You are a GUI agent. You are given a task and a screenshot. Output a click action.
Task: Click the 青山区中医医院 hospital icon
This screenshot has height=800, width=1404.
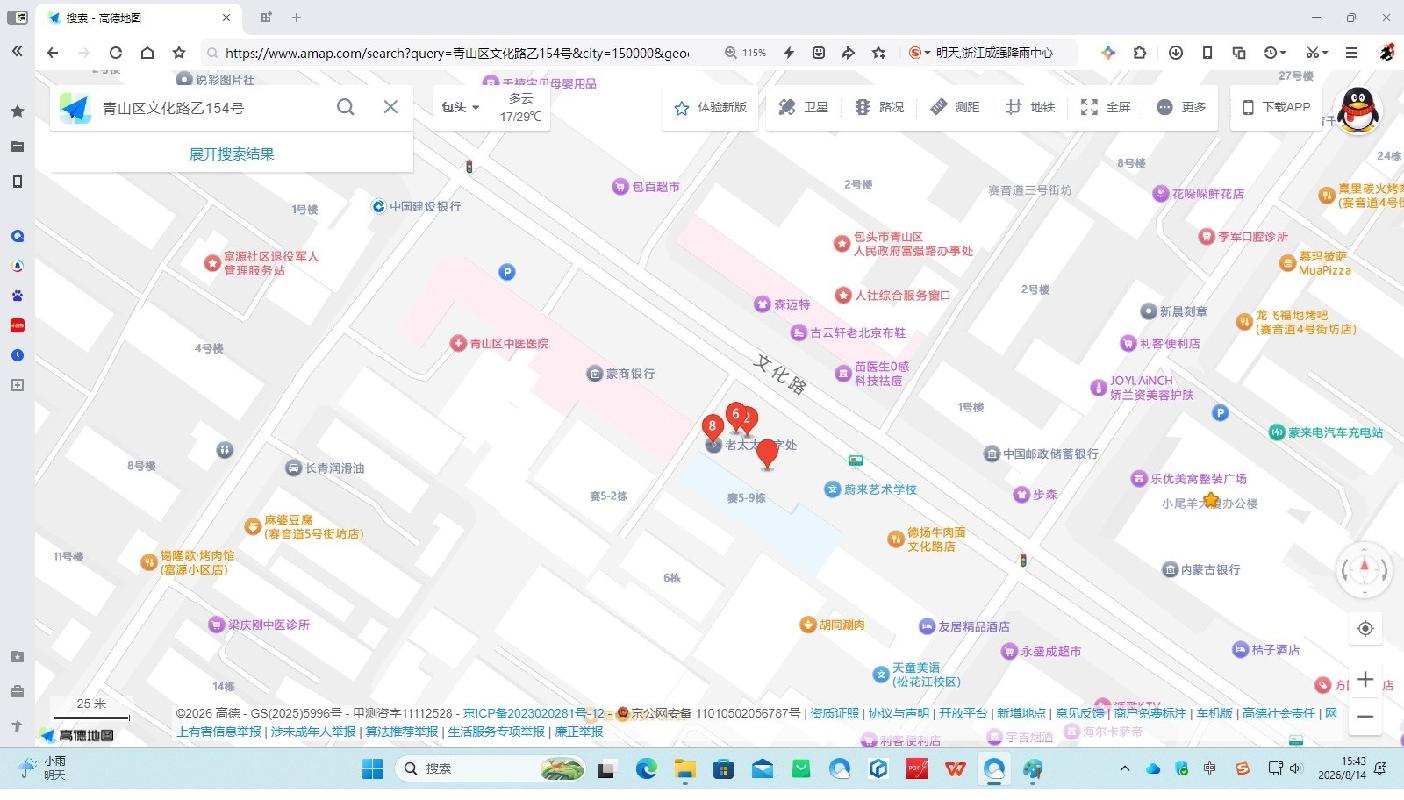pos(458,343)
